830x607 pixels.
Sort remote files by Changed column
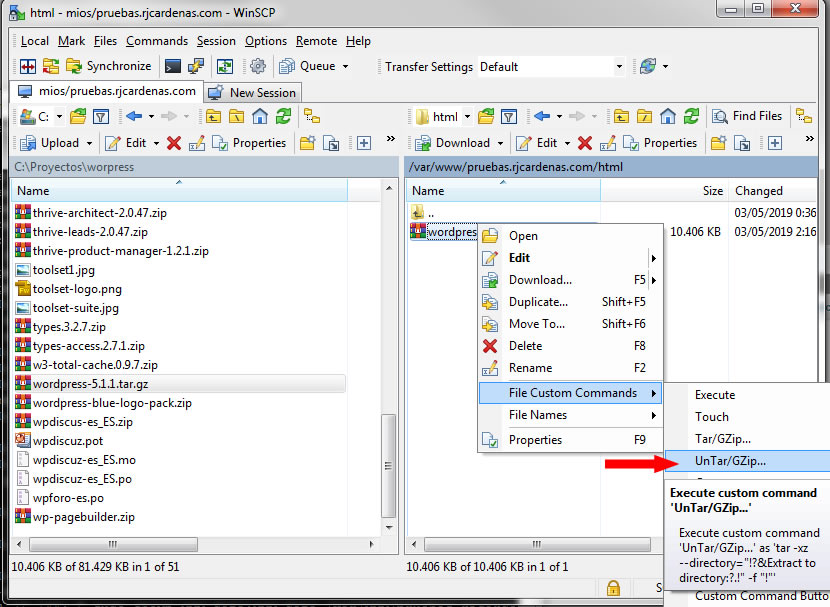coord(774,191)
